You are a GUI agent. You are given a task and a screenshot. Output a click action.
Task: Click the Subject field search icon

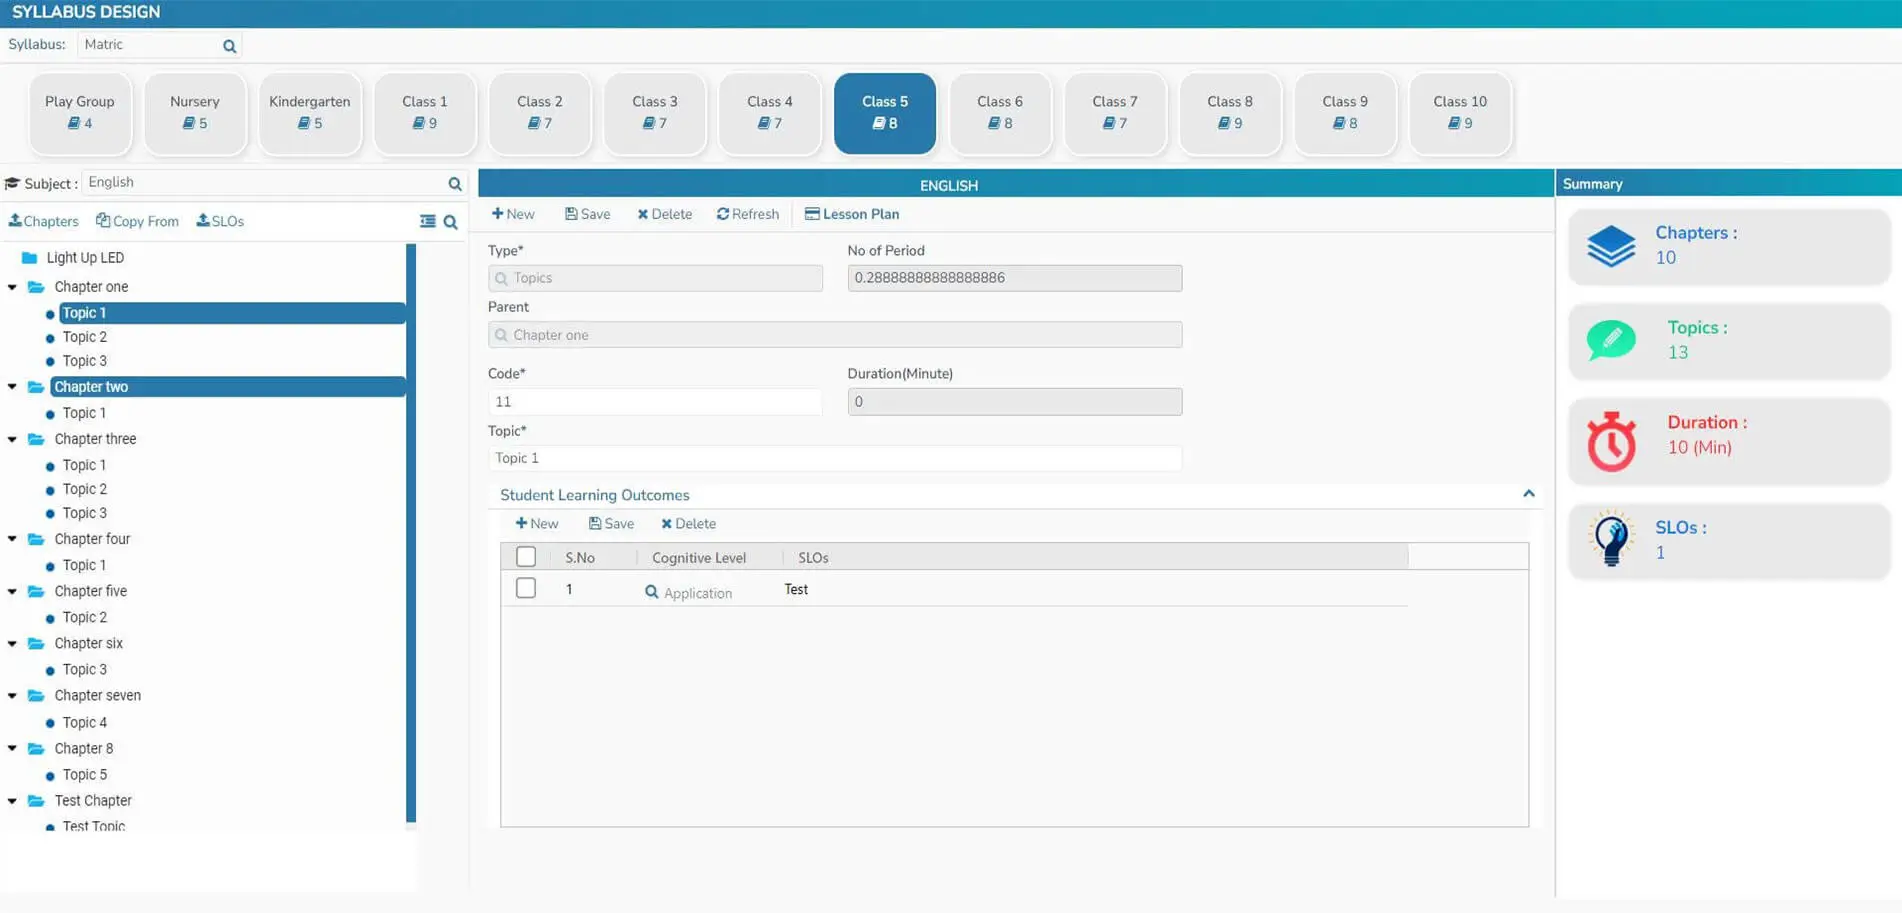click(x=455, y=184)
